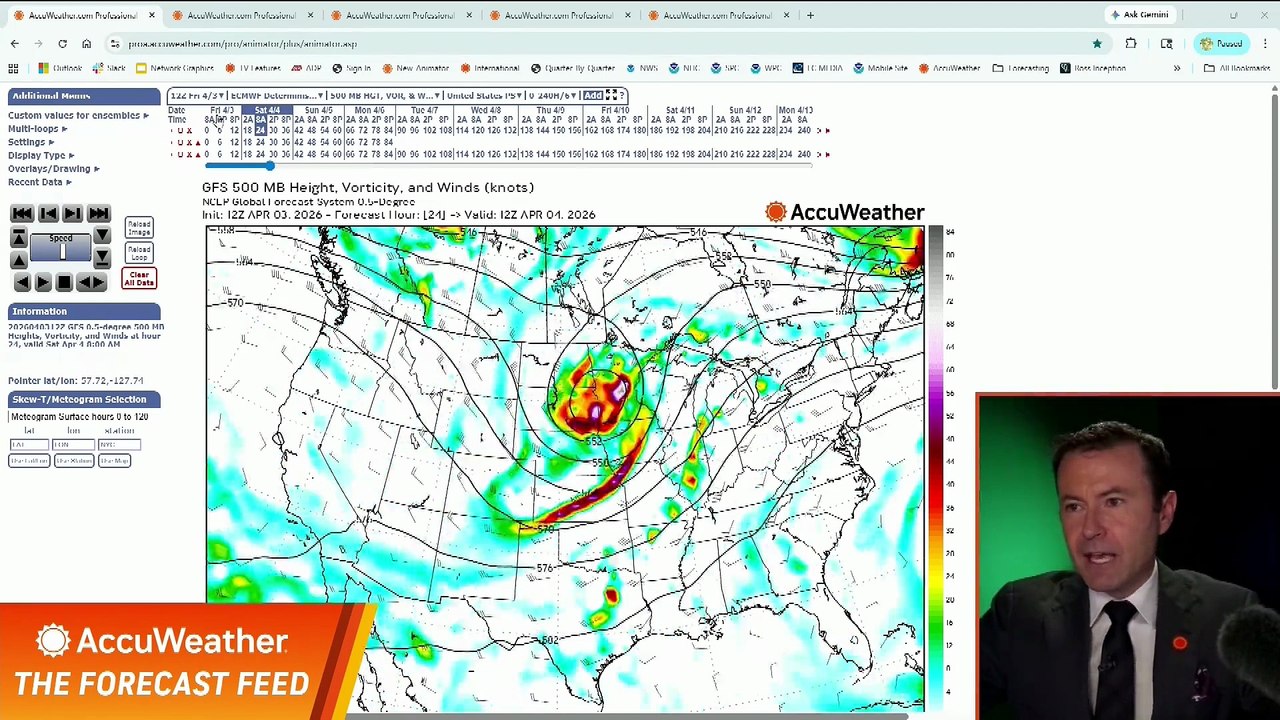The width and height of the screenshot is (1280, 720).
Task: Open the 12Z Fri 4/3 run dropdown
Action: pyautogui.click(x=197, y=95)
